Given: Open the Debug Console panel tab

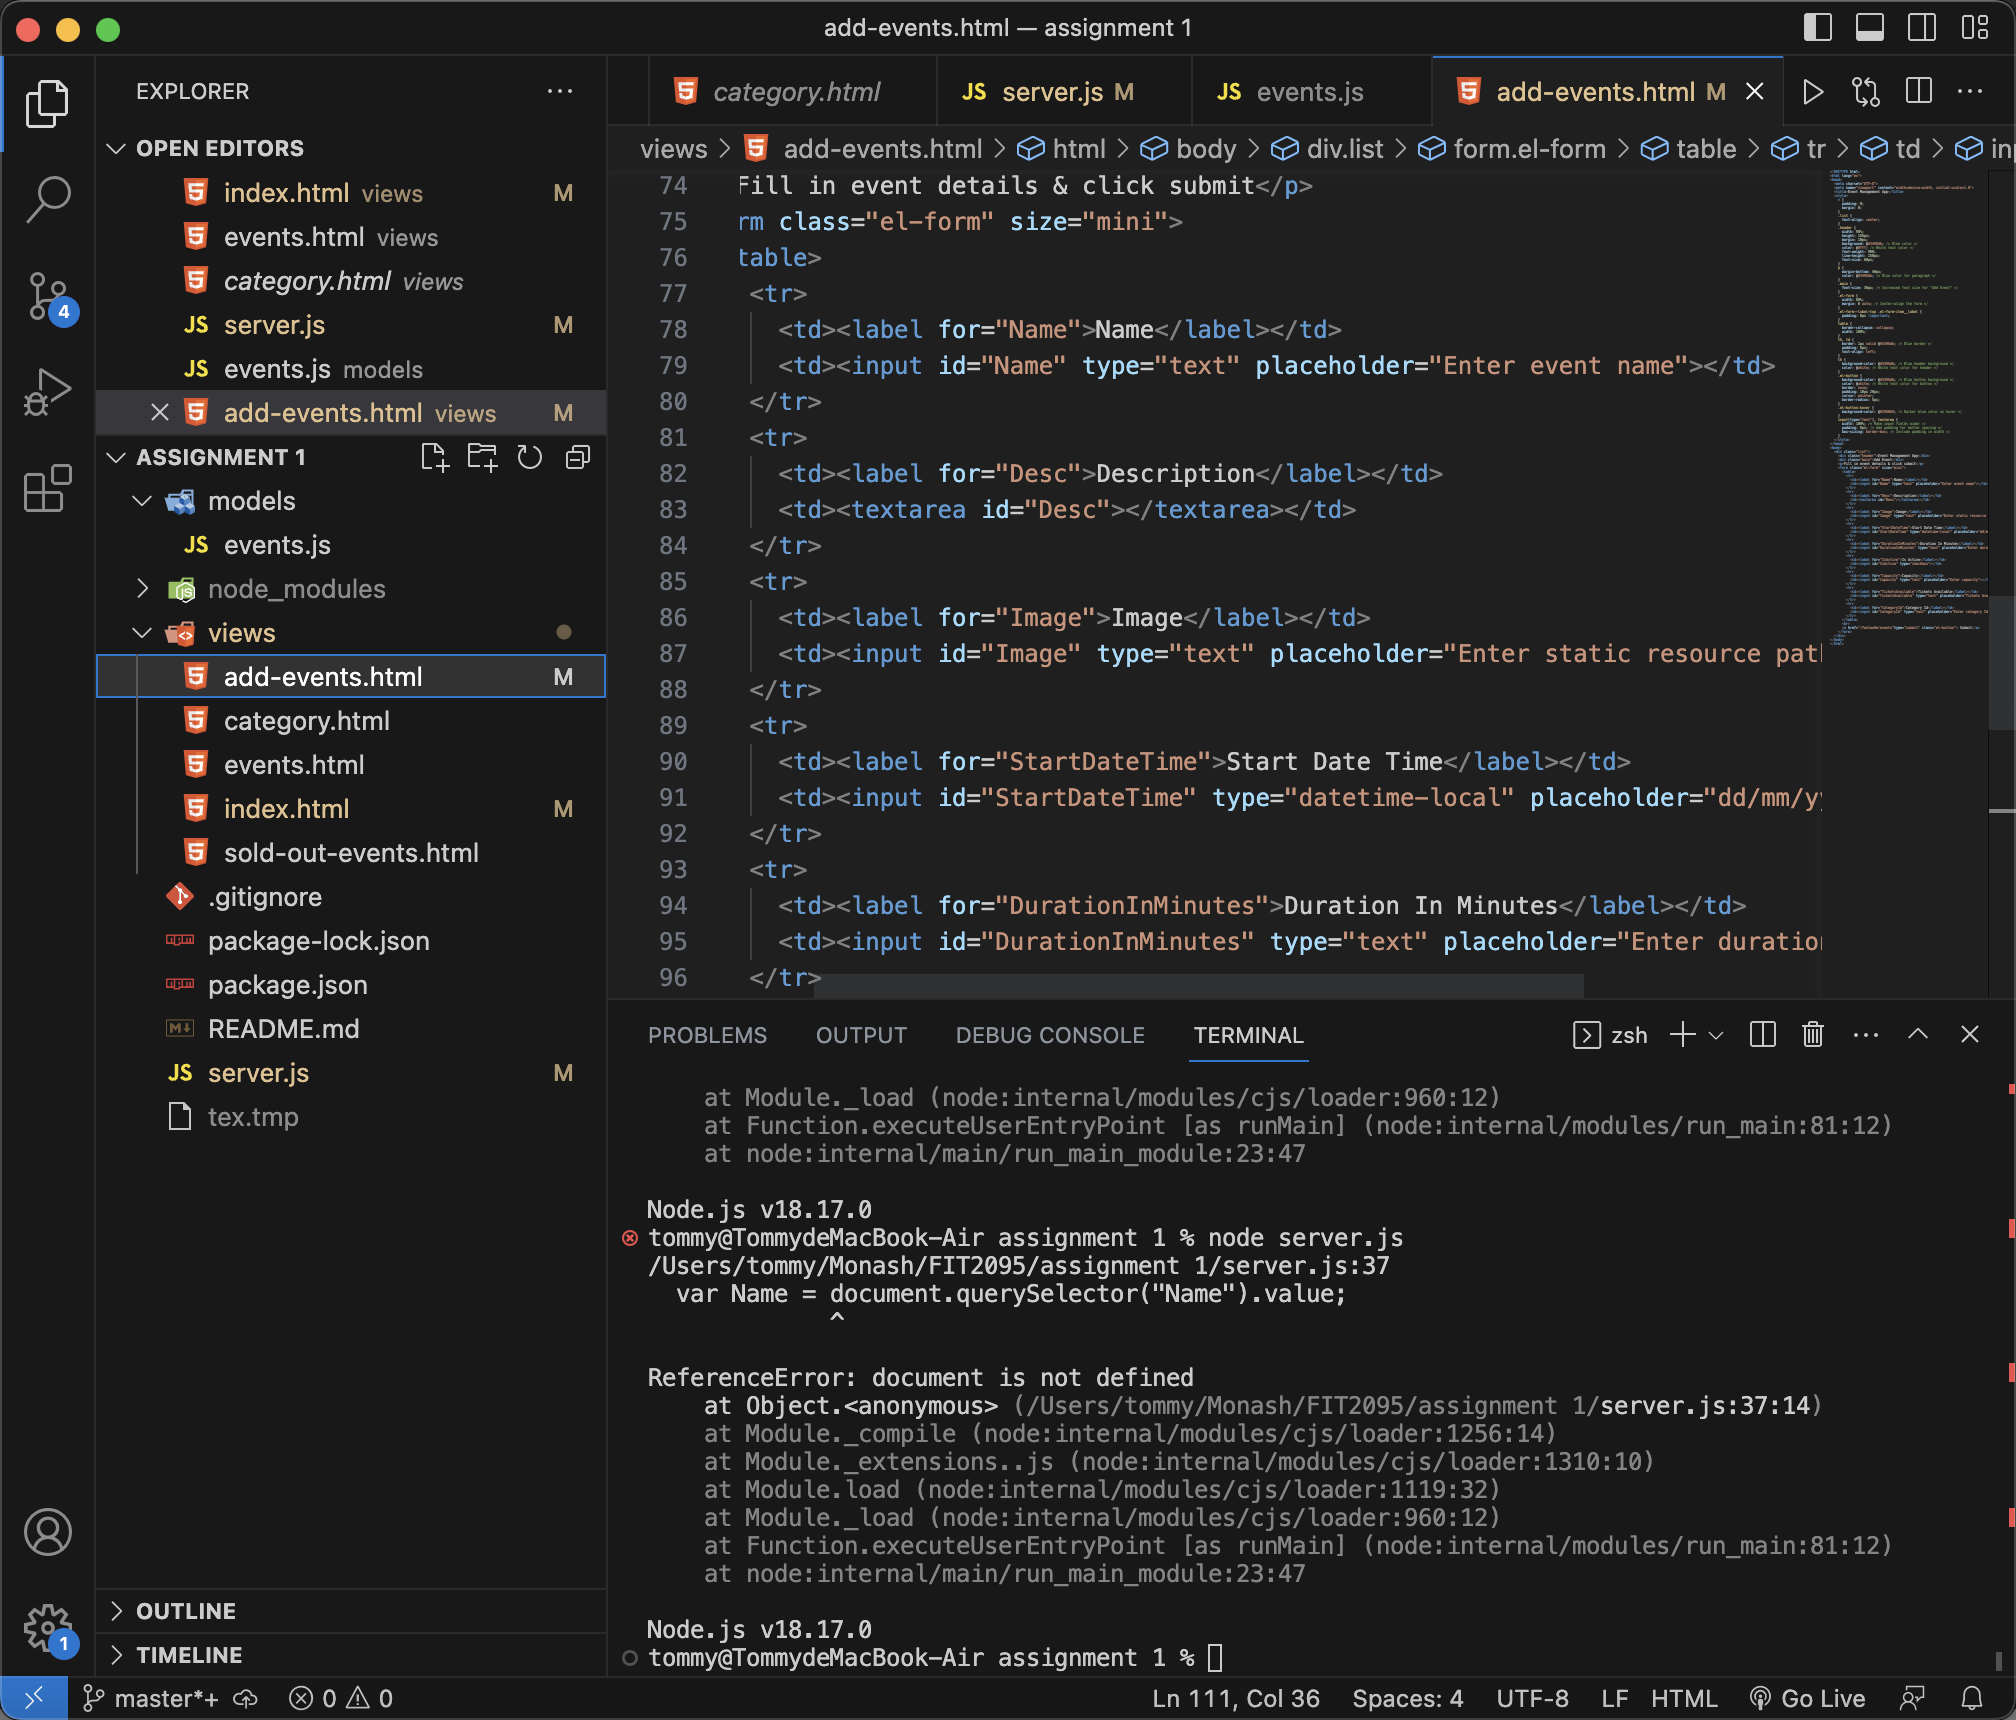Looking at the screenshot, I should click(1050, 1035).
